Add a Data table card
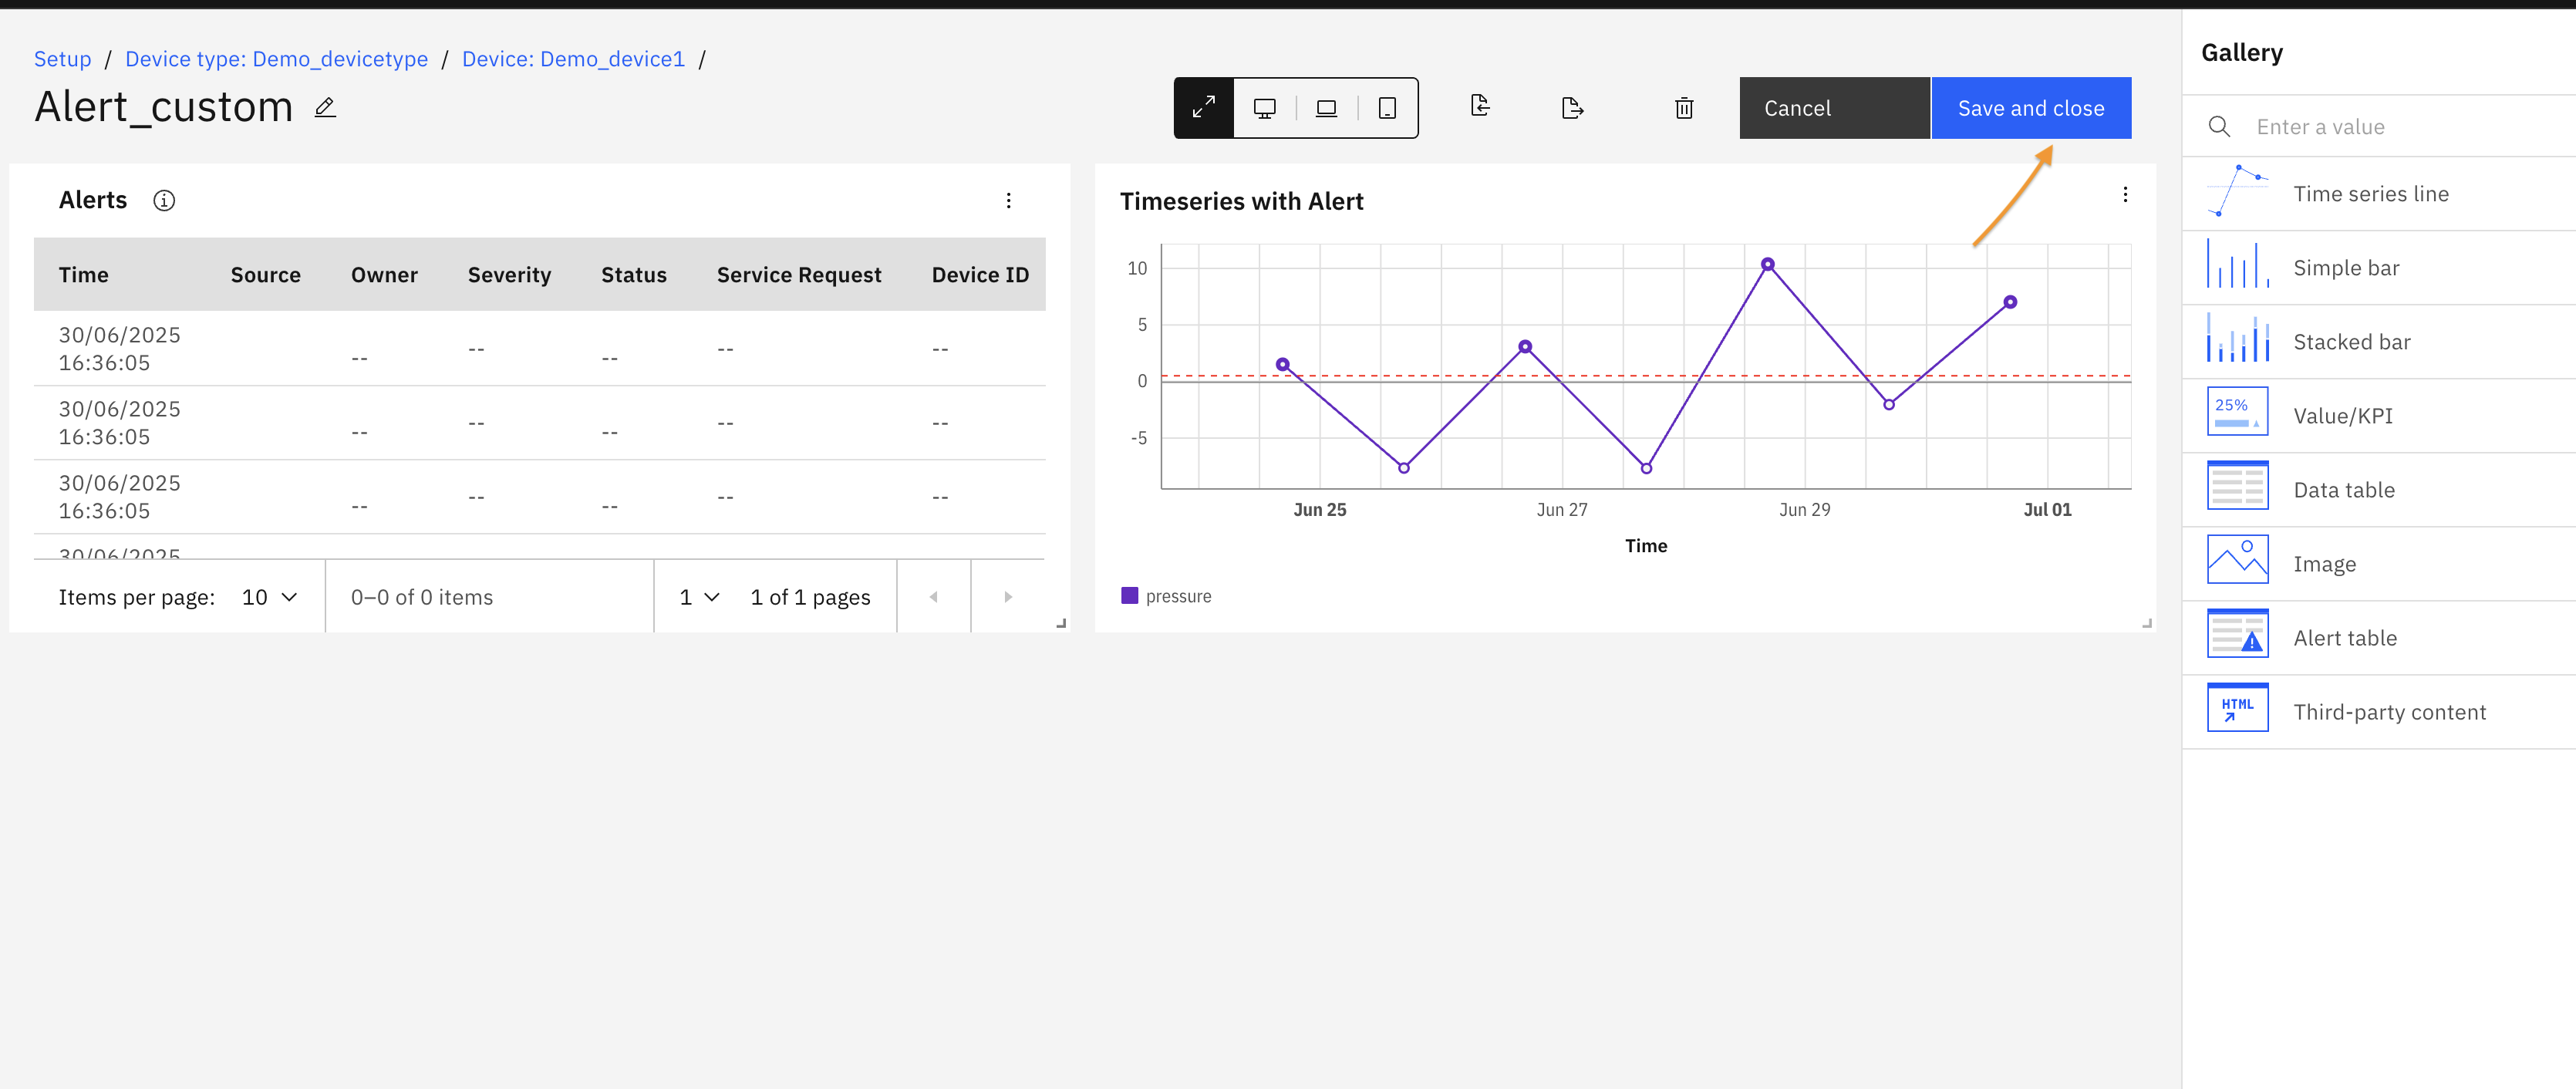Image resolution: width=2576 pixels, height=1089 pixels. 2379,490
